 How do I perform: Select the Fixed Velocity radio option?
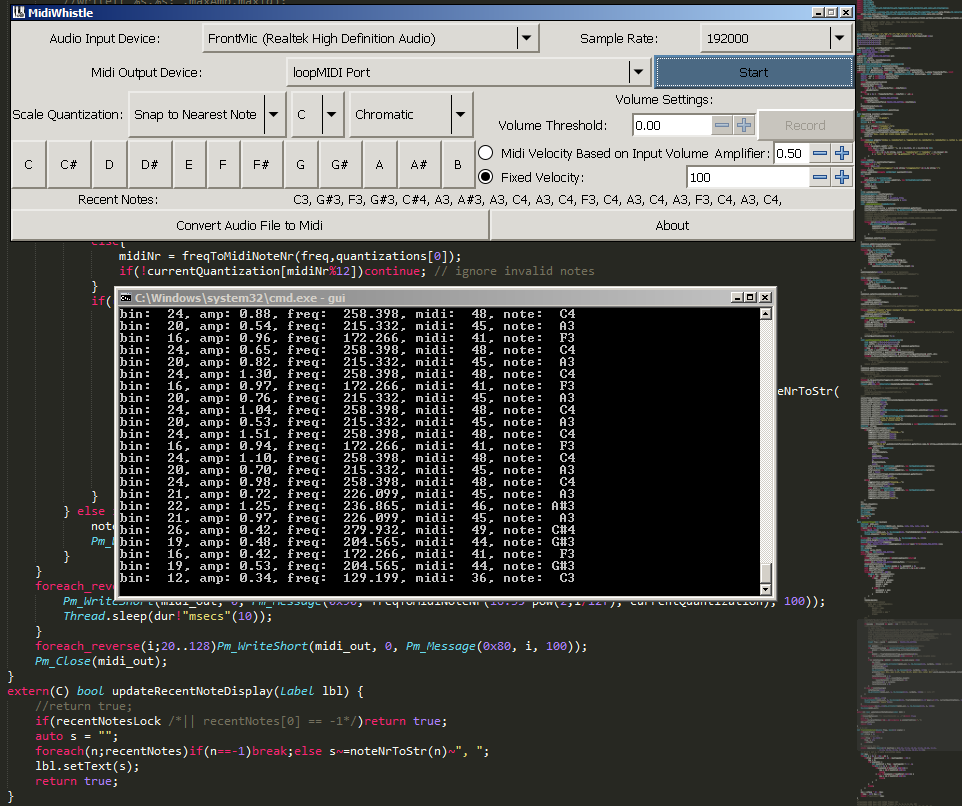(486, 177)
